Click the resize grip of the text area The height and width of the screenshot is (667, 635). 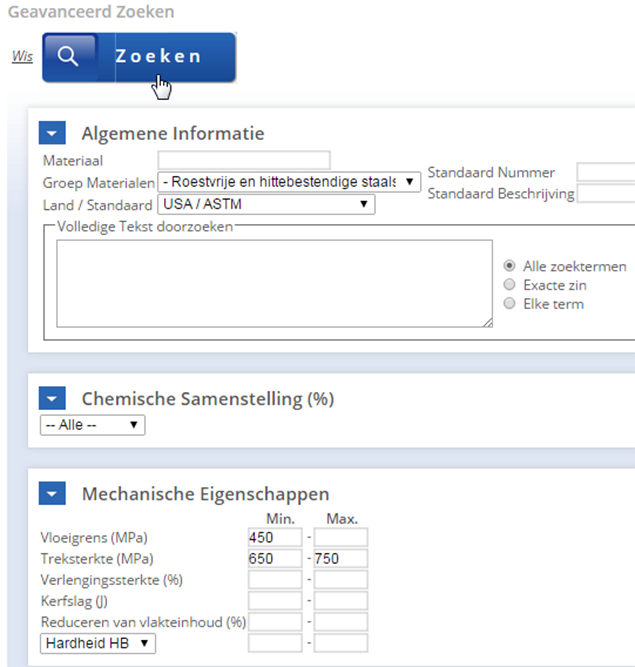tap(488, 323)
